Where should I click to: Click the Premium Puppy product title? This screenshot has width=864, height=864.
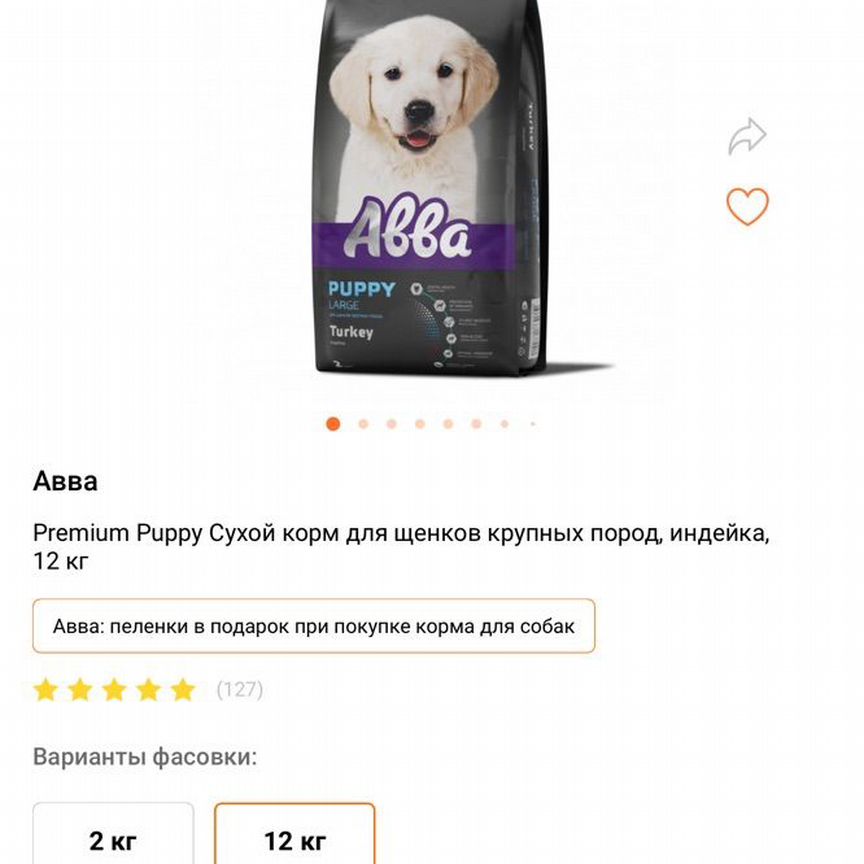(401, 547)
